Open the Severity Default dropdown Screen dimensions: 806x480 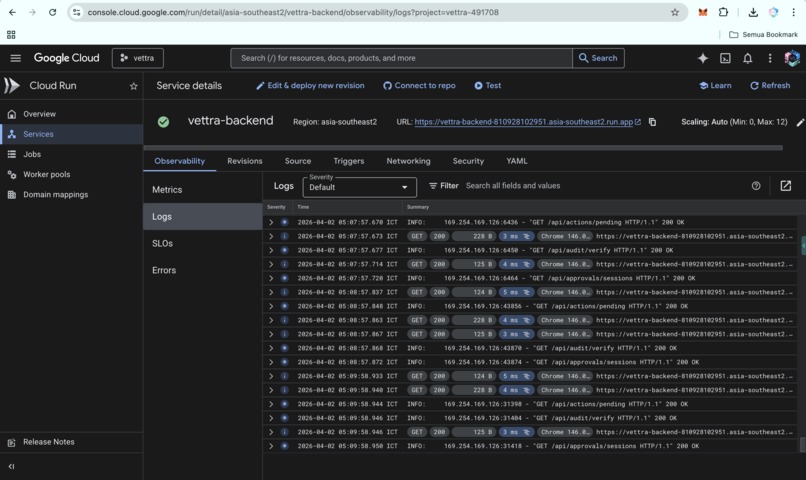click(359, 187)
